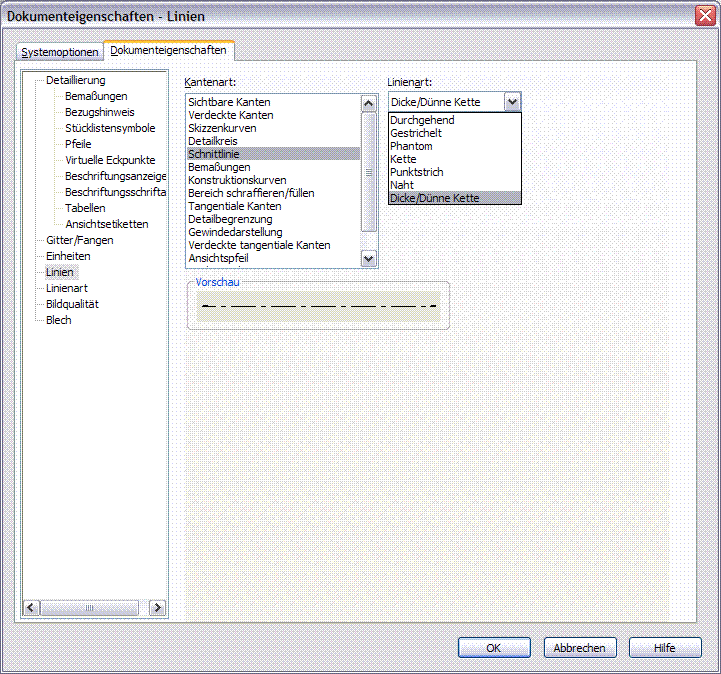
Task: Cancel with the Abbrechen button
Action: (x=579, y=648)
